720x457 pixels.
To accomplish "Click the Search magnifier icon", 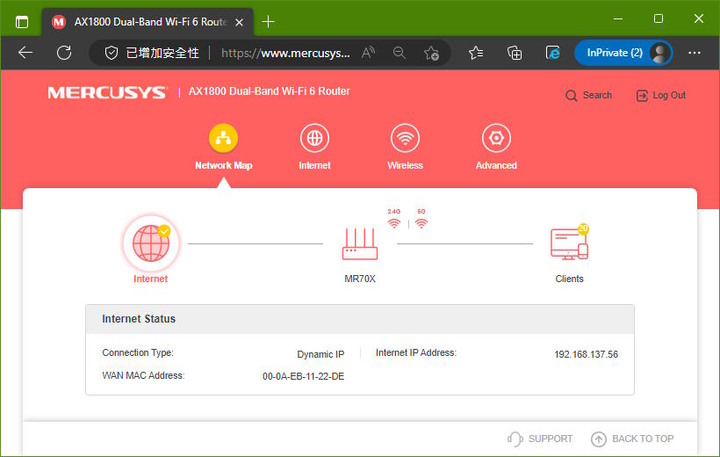I will tap(571, 96).
